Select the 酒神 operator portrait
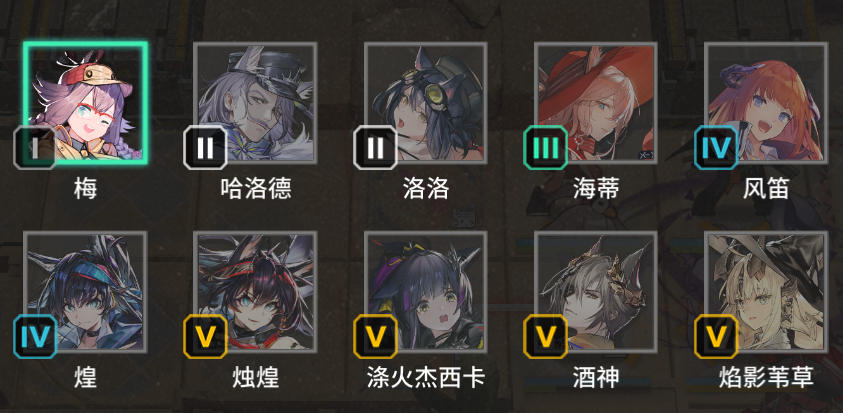843x413 pixels. point(596,292)
